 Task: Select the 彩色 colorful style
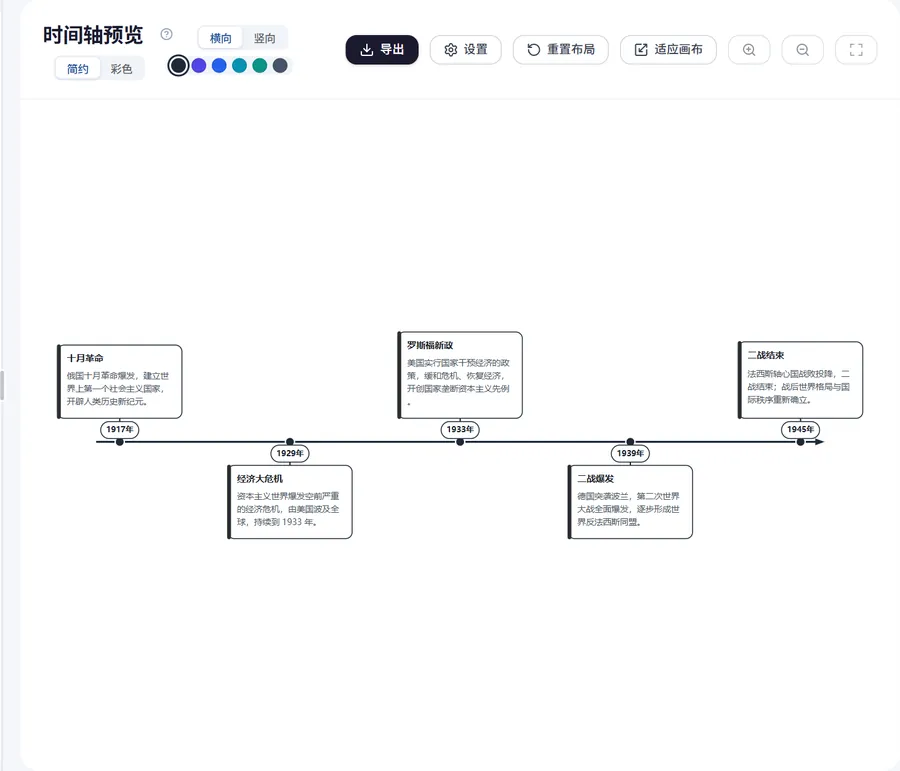tap(121, 69)
